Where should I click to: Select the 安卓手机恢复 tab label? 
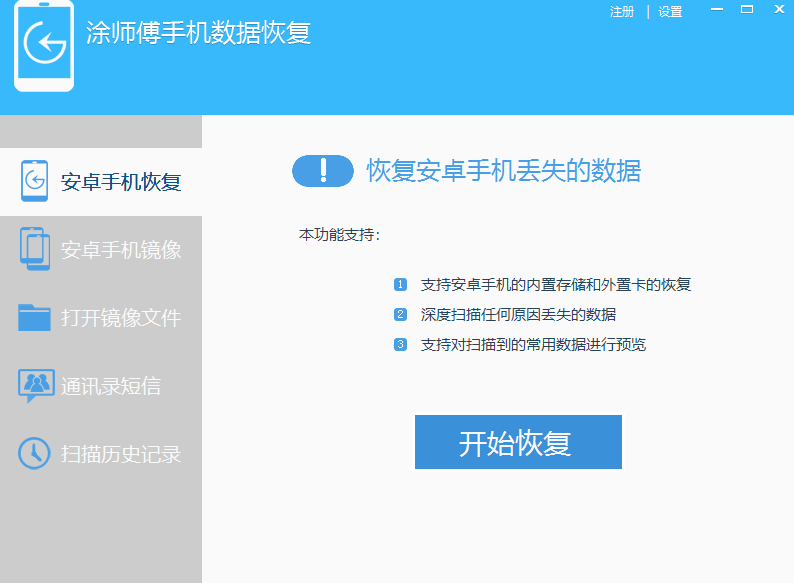pos(121,182)
